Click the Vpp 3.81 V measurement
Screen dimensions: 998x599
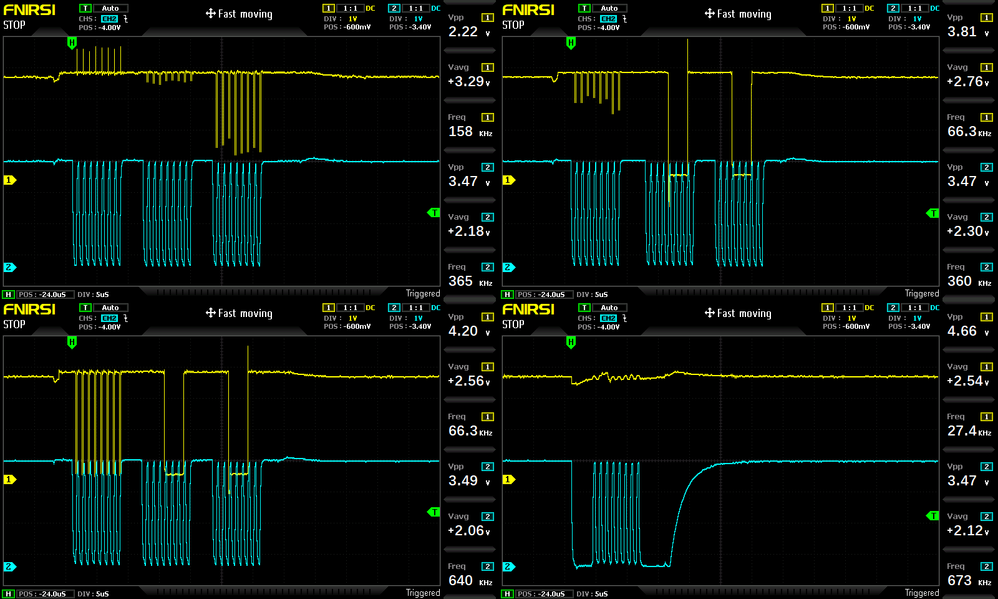click(x=969, y=26)
